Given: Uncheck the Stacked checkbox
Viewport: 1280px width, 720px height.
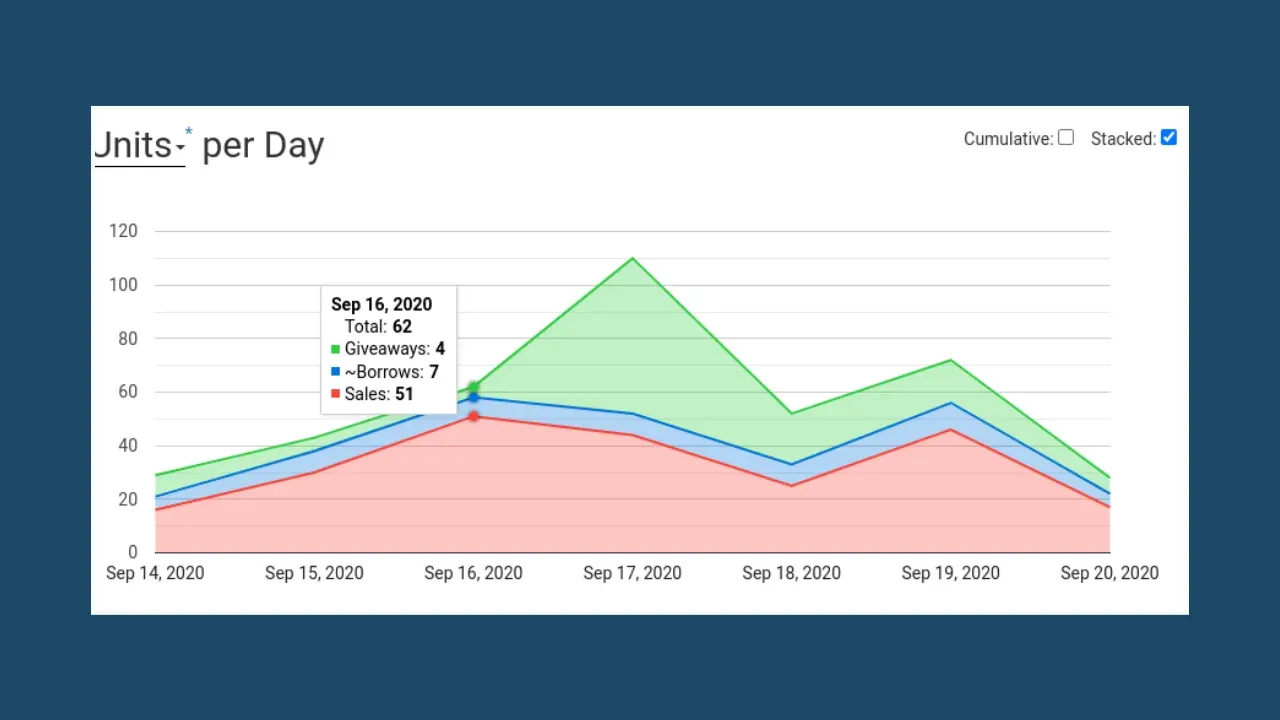Looking at the screenshot, I should pyautogui.click(x=1168, y=137).
